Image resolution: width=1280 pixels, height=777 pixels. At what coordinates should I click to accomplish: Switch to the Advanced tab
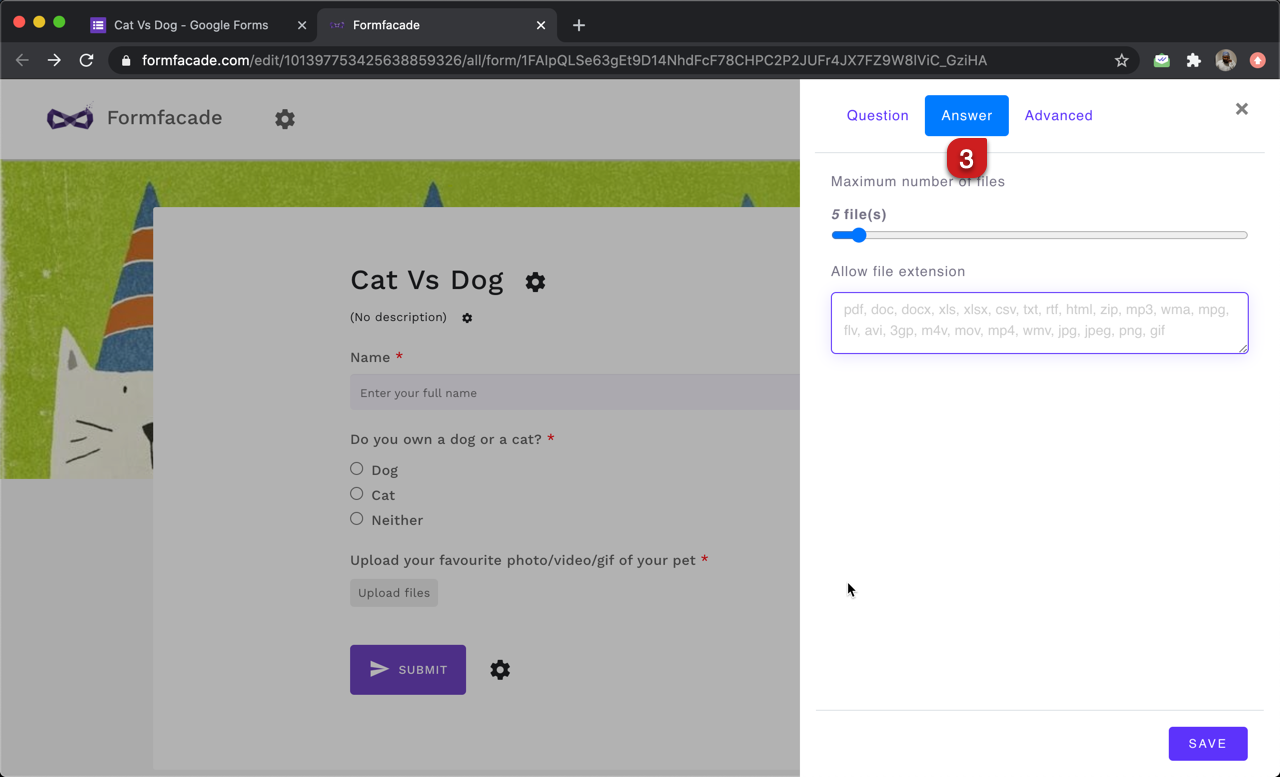click(x=1058, y=116)
